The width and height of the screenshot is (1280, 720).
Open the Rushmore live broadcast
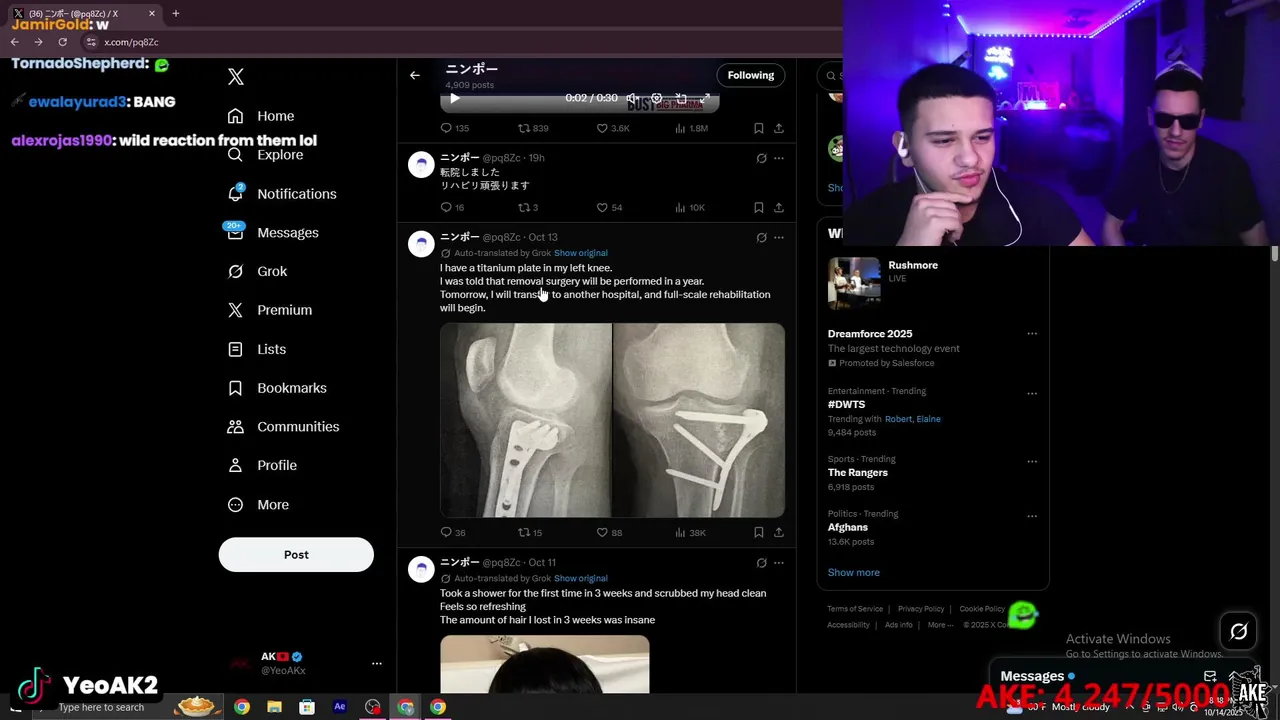point(932,283)
